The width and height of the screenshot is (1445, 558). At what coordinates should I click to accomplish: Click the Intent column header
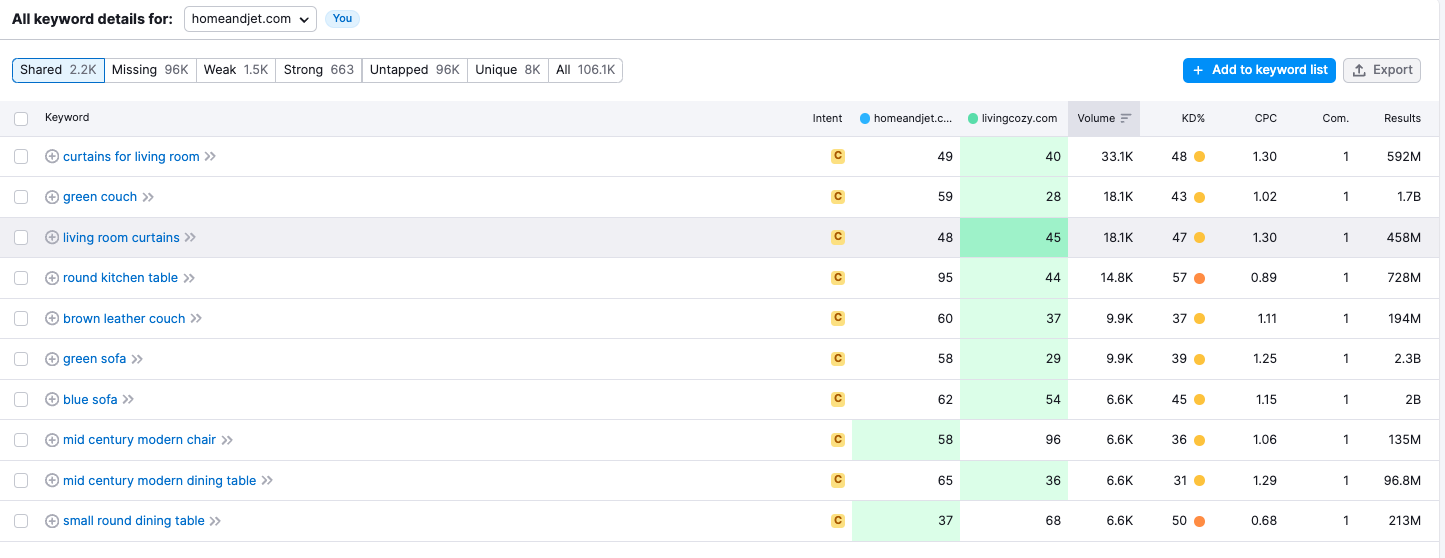point(827,118)
